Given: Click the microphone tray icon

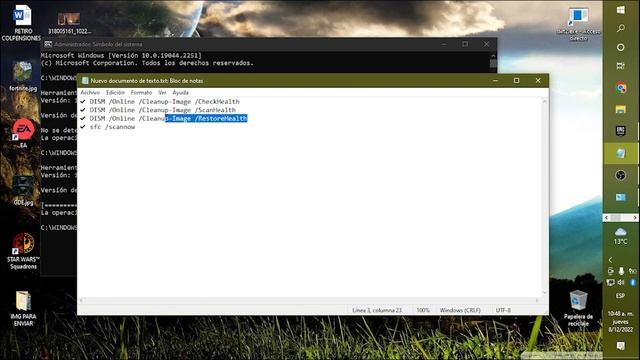Looking at the screenshot, I should point(621,271).
